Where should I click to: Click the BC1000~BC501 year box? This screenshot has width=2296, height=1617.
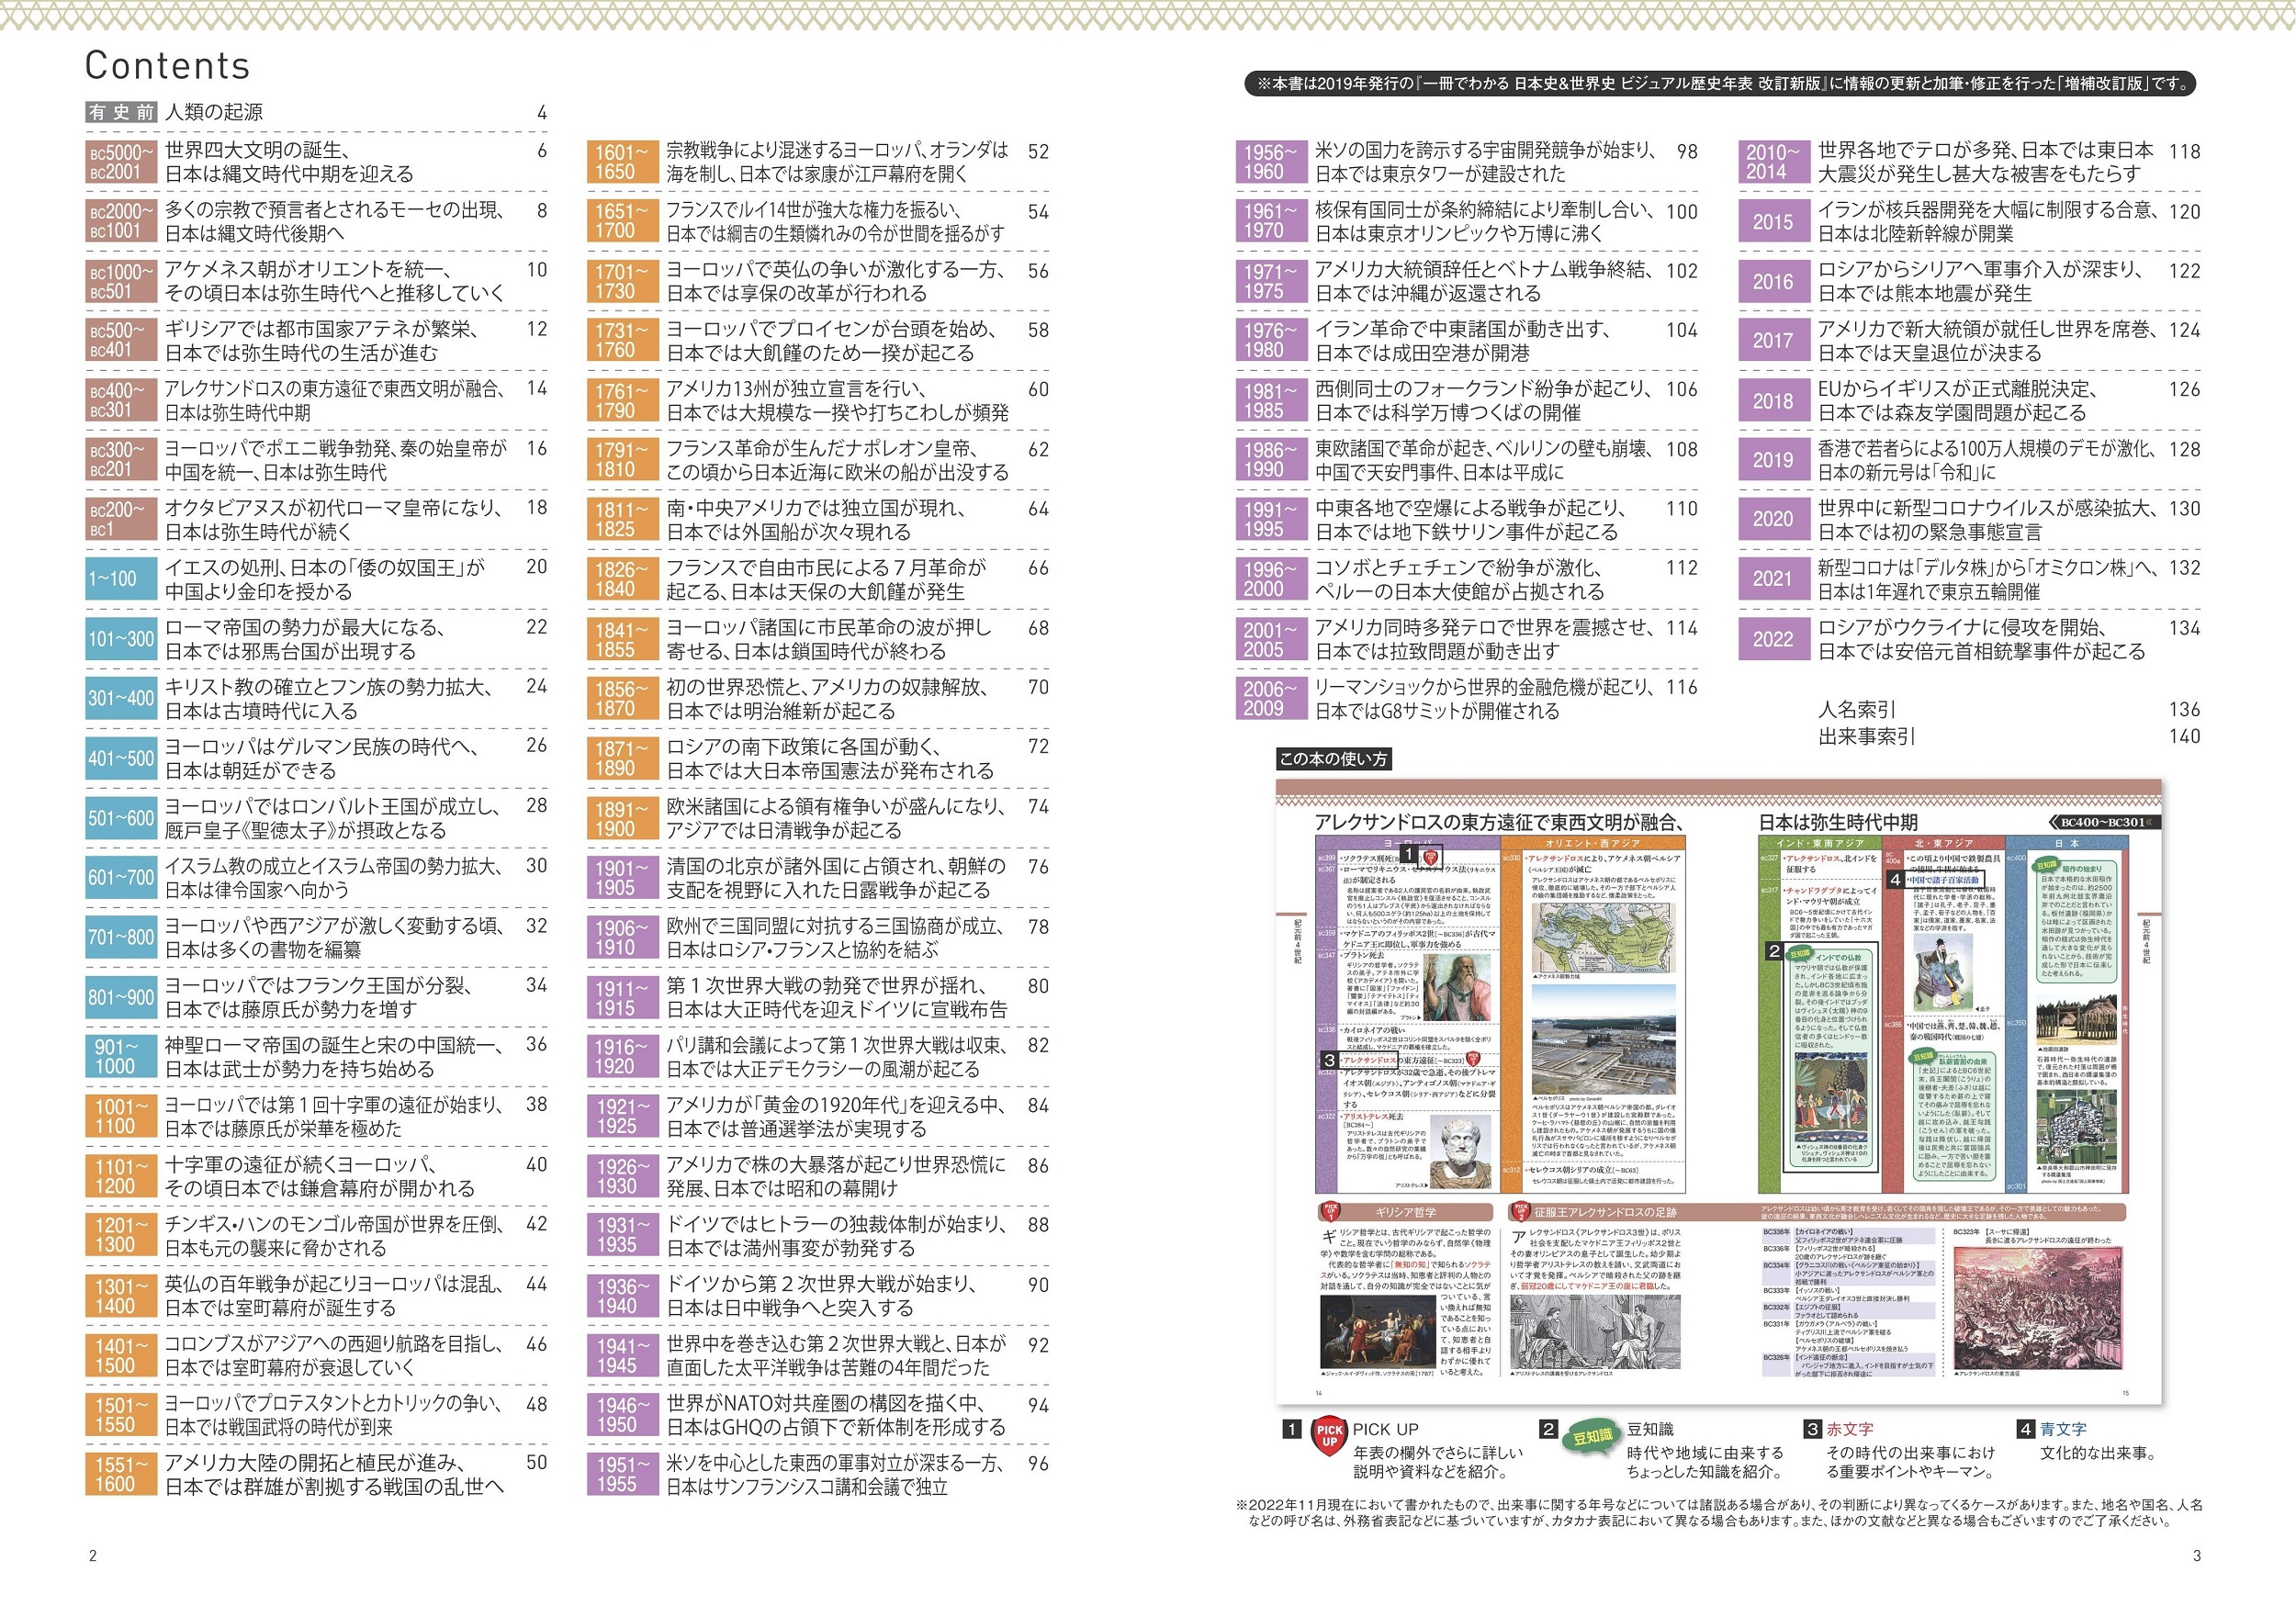[x=121, y=281]
